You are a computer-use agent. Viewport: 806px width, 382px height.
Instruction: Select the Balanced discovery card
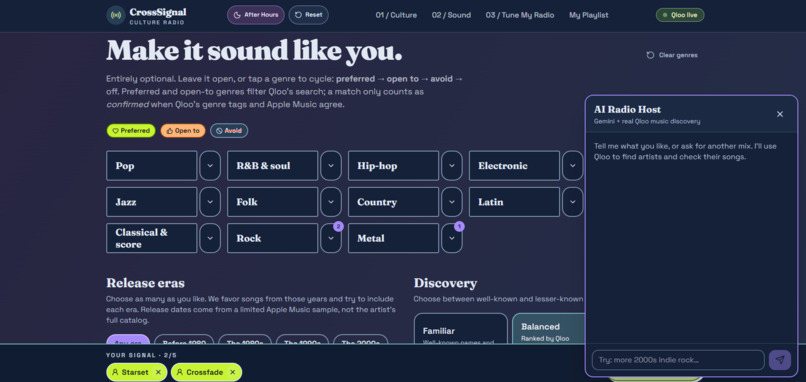[x=548, y=329]
